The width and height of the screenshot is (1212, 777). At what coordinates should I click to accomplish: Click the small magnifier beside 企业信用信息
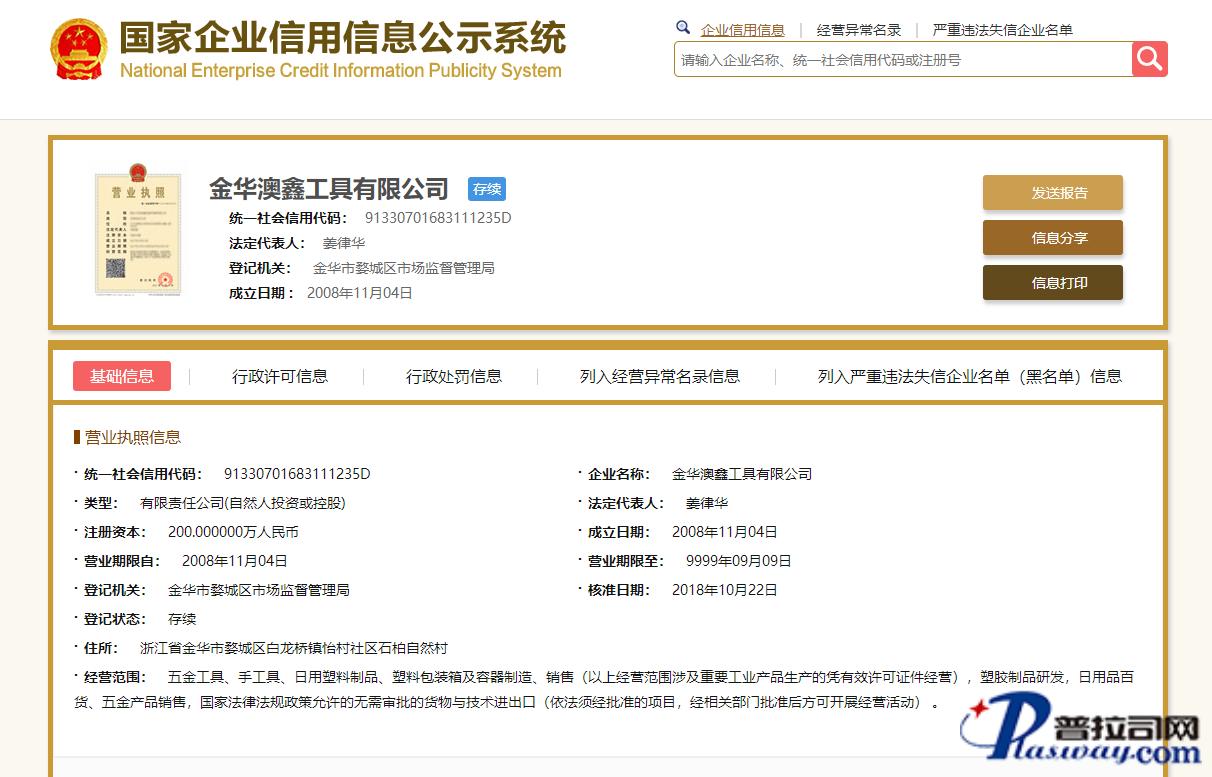click(x=683, y=28)
